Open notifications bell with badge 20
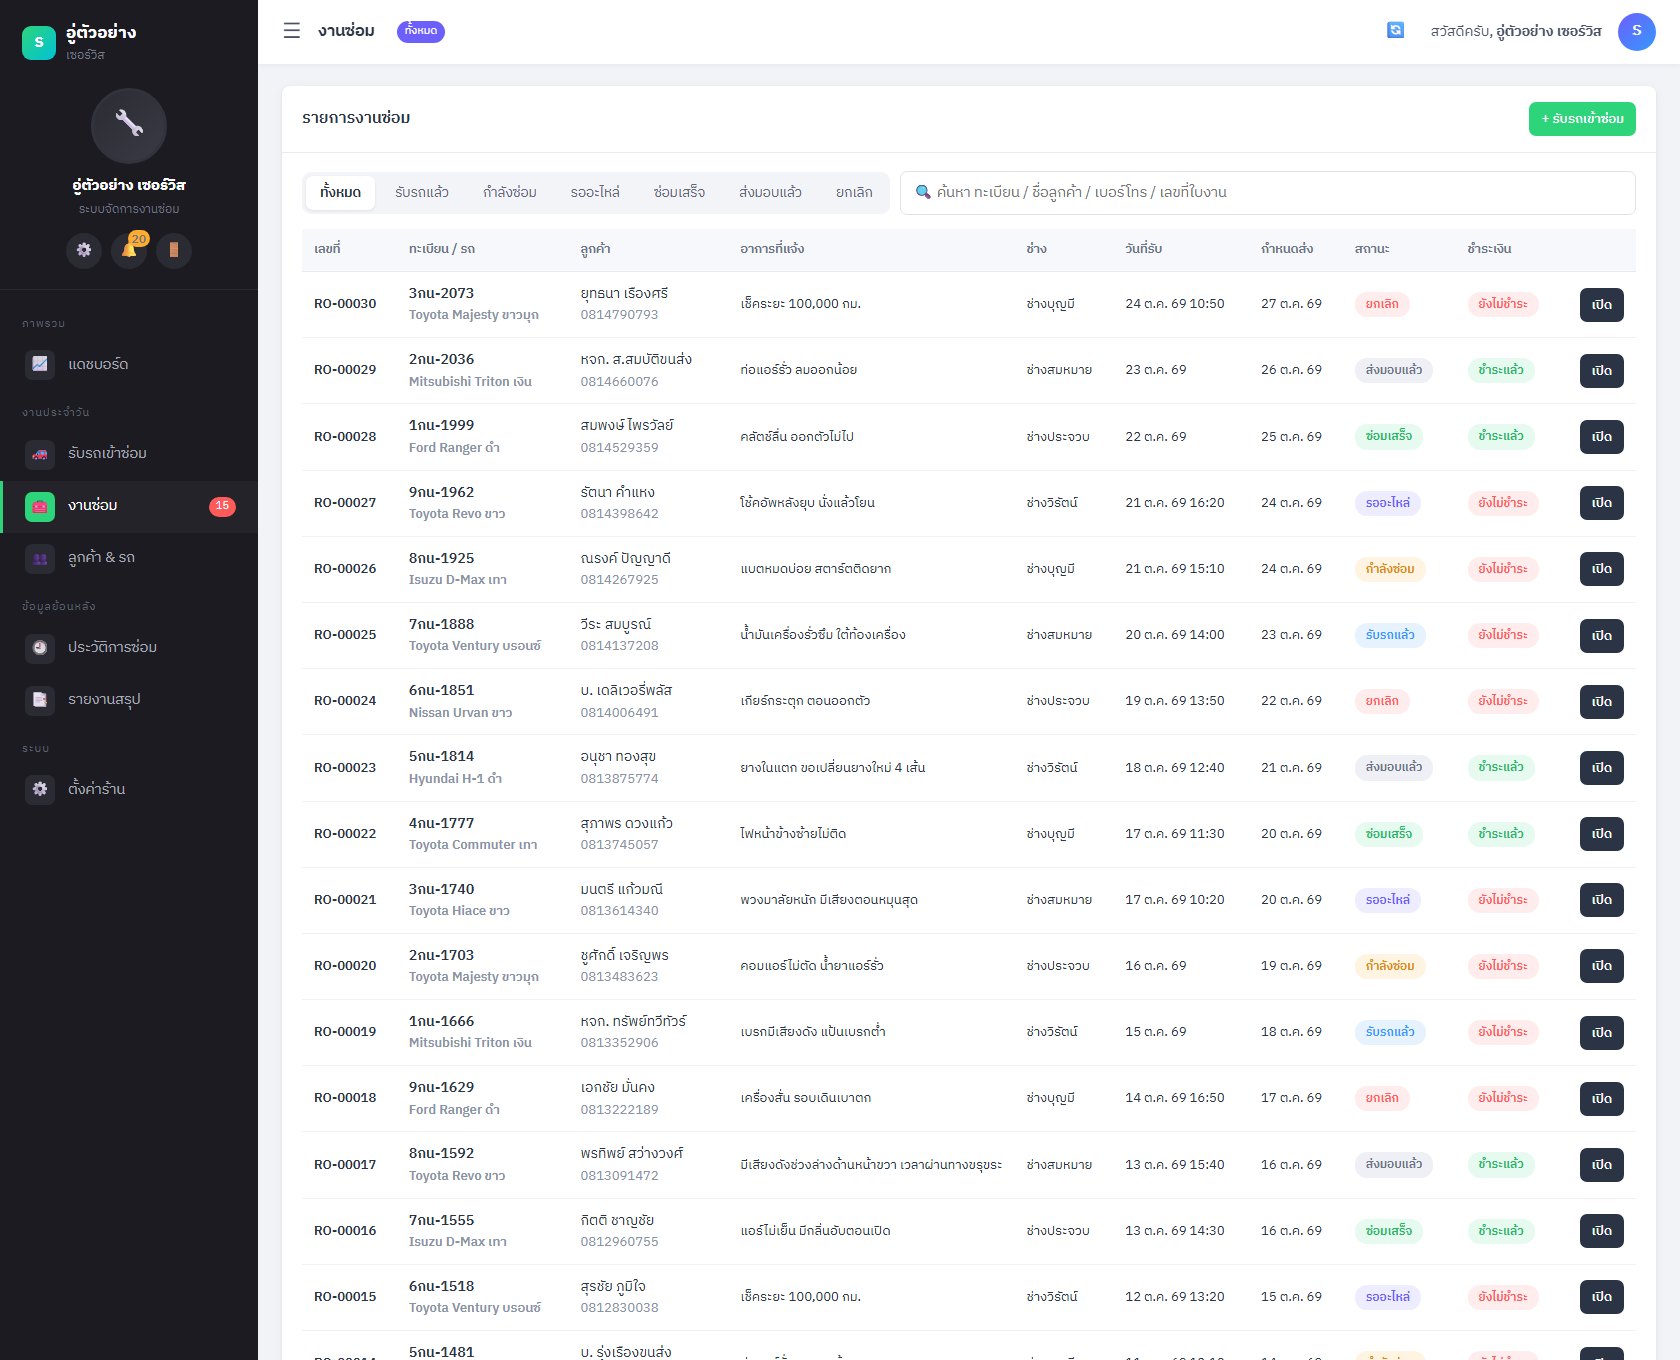 [x=129, y=250]
